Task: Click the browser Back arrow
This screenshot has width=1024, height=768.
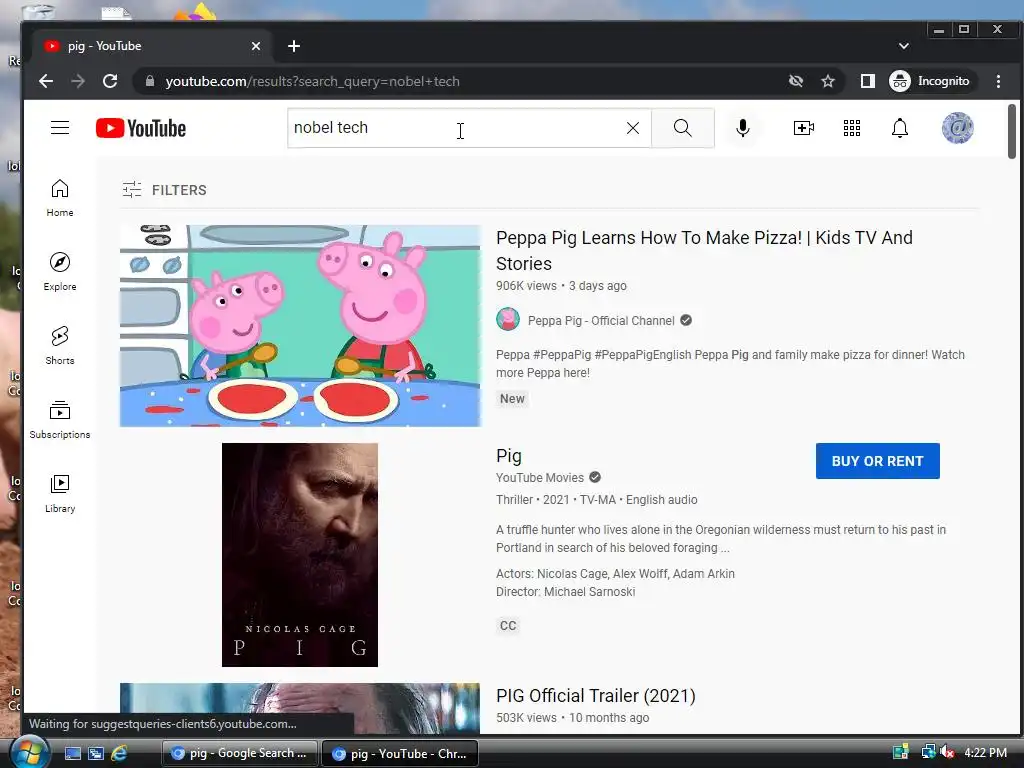Action: [46, 81]
